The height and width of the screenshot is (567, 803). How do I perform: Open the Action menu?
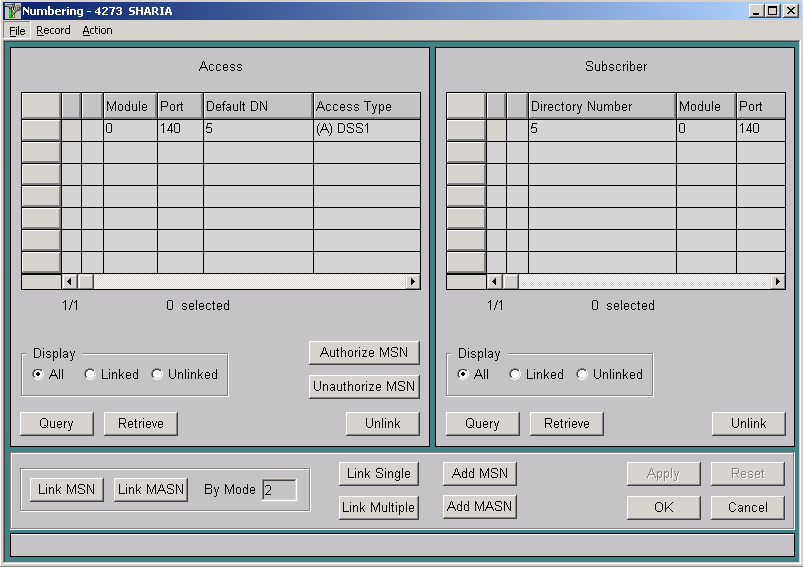point(97,31)
